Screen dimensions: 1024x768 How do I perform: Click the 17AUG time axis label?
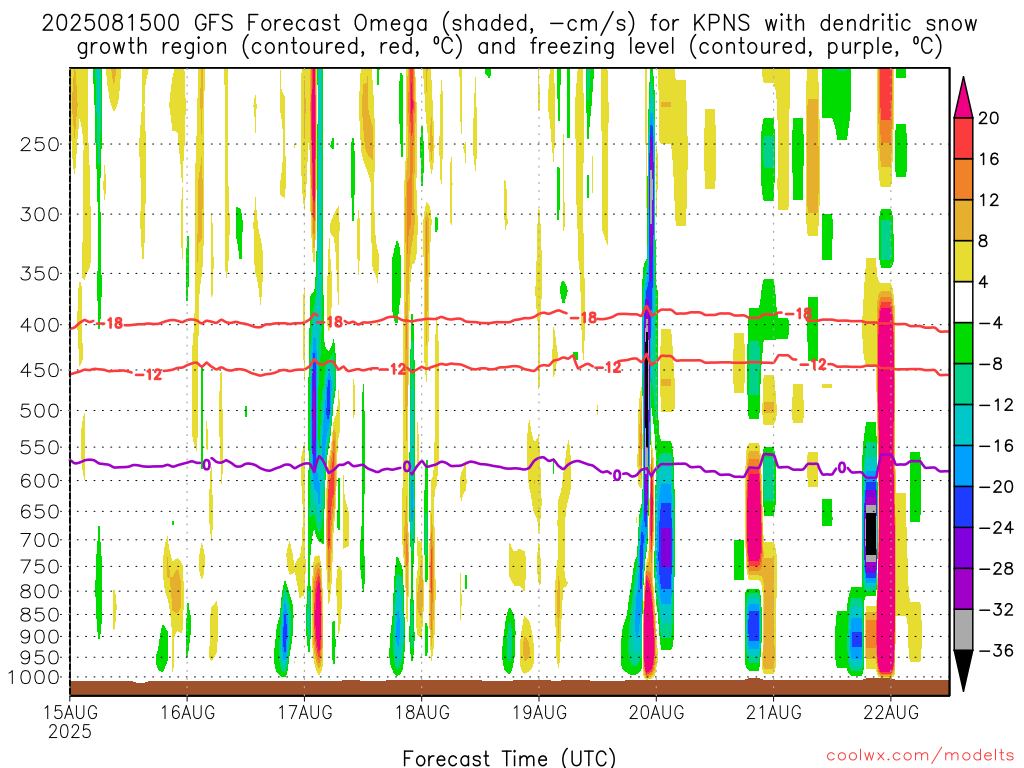305,712
